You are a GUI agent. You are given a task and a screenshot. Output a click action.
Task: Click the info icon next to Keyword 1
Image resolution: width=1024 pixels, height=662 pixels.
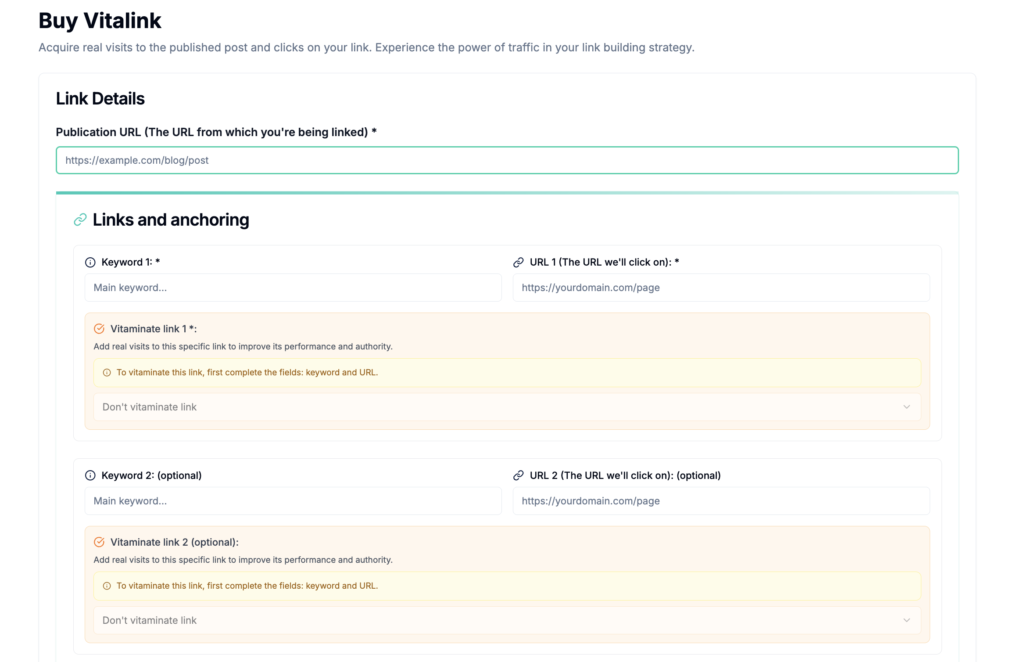90,262
